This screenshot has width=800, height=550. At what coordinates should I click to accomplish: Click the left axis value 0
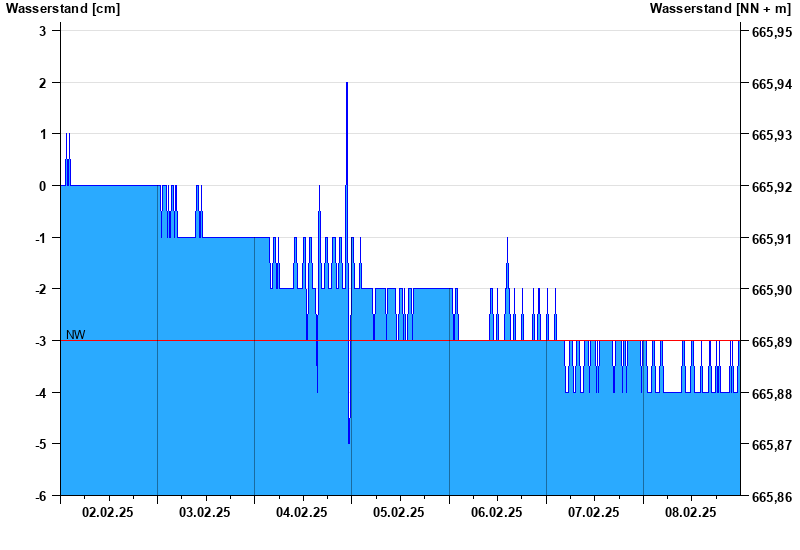(42, 186)
